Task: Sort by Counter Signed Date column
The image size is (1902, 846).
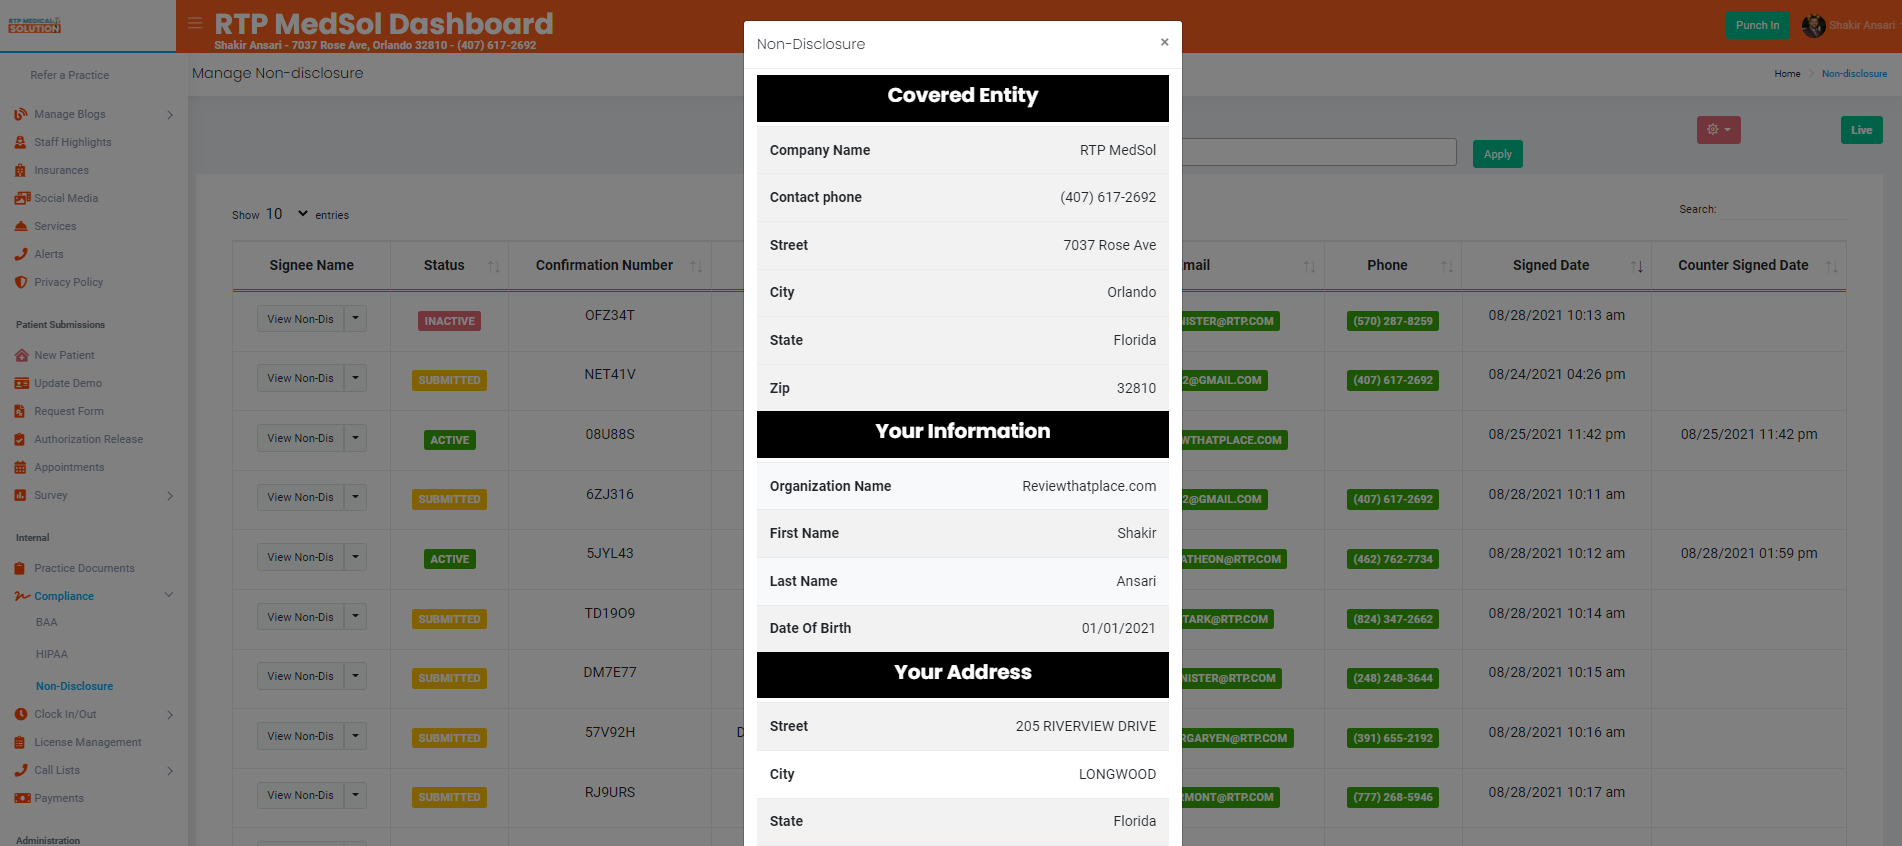Action: (1749, 265)
